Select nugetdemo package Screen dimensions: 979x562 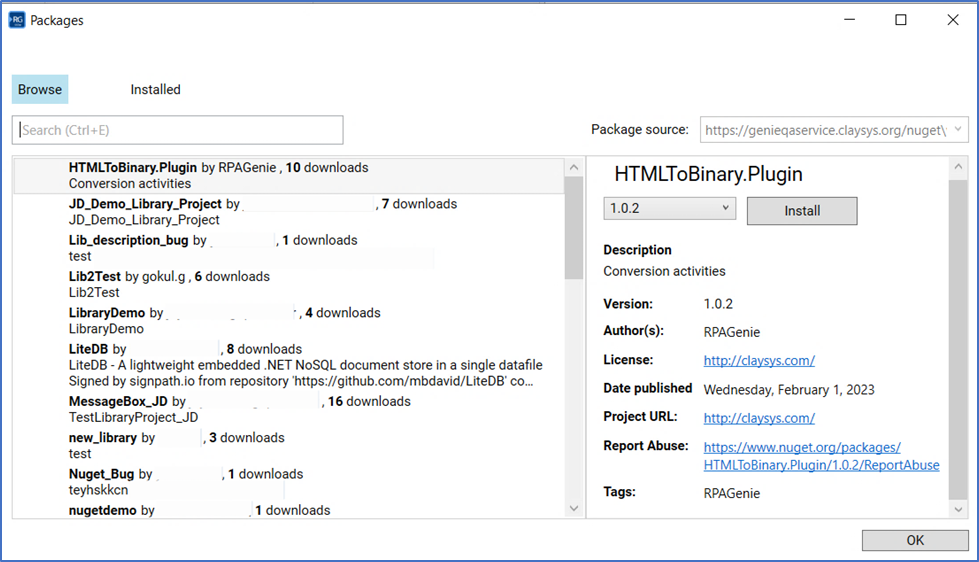tap(289, 510)
